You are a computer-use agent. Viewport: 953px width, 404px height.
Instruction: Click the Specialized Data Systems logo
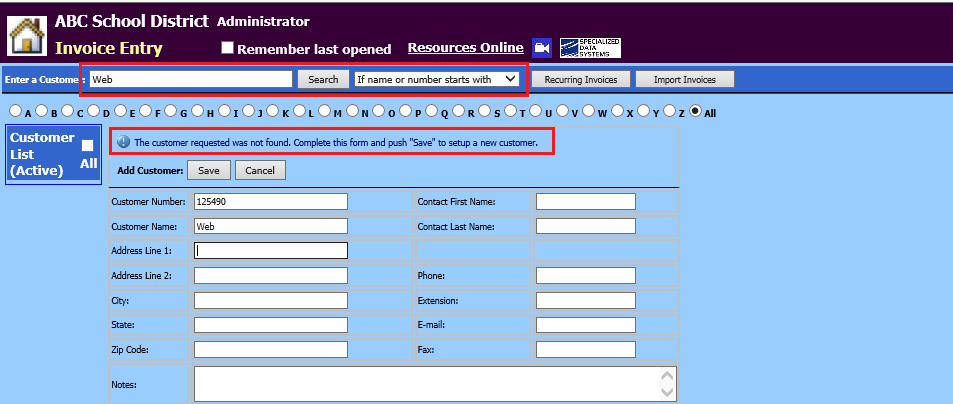590,48
